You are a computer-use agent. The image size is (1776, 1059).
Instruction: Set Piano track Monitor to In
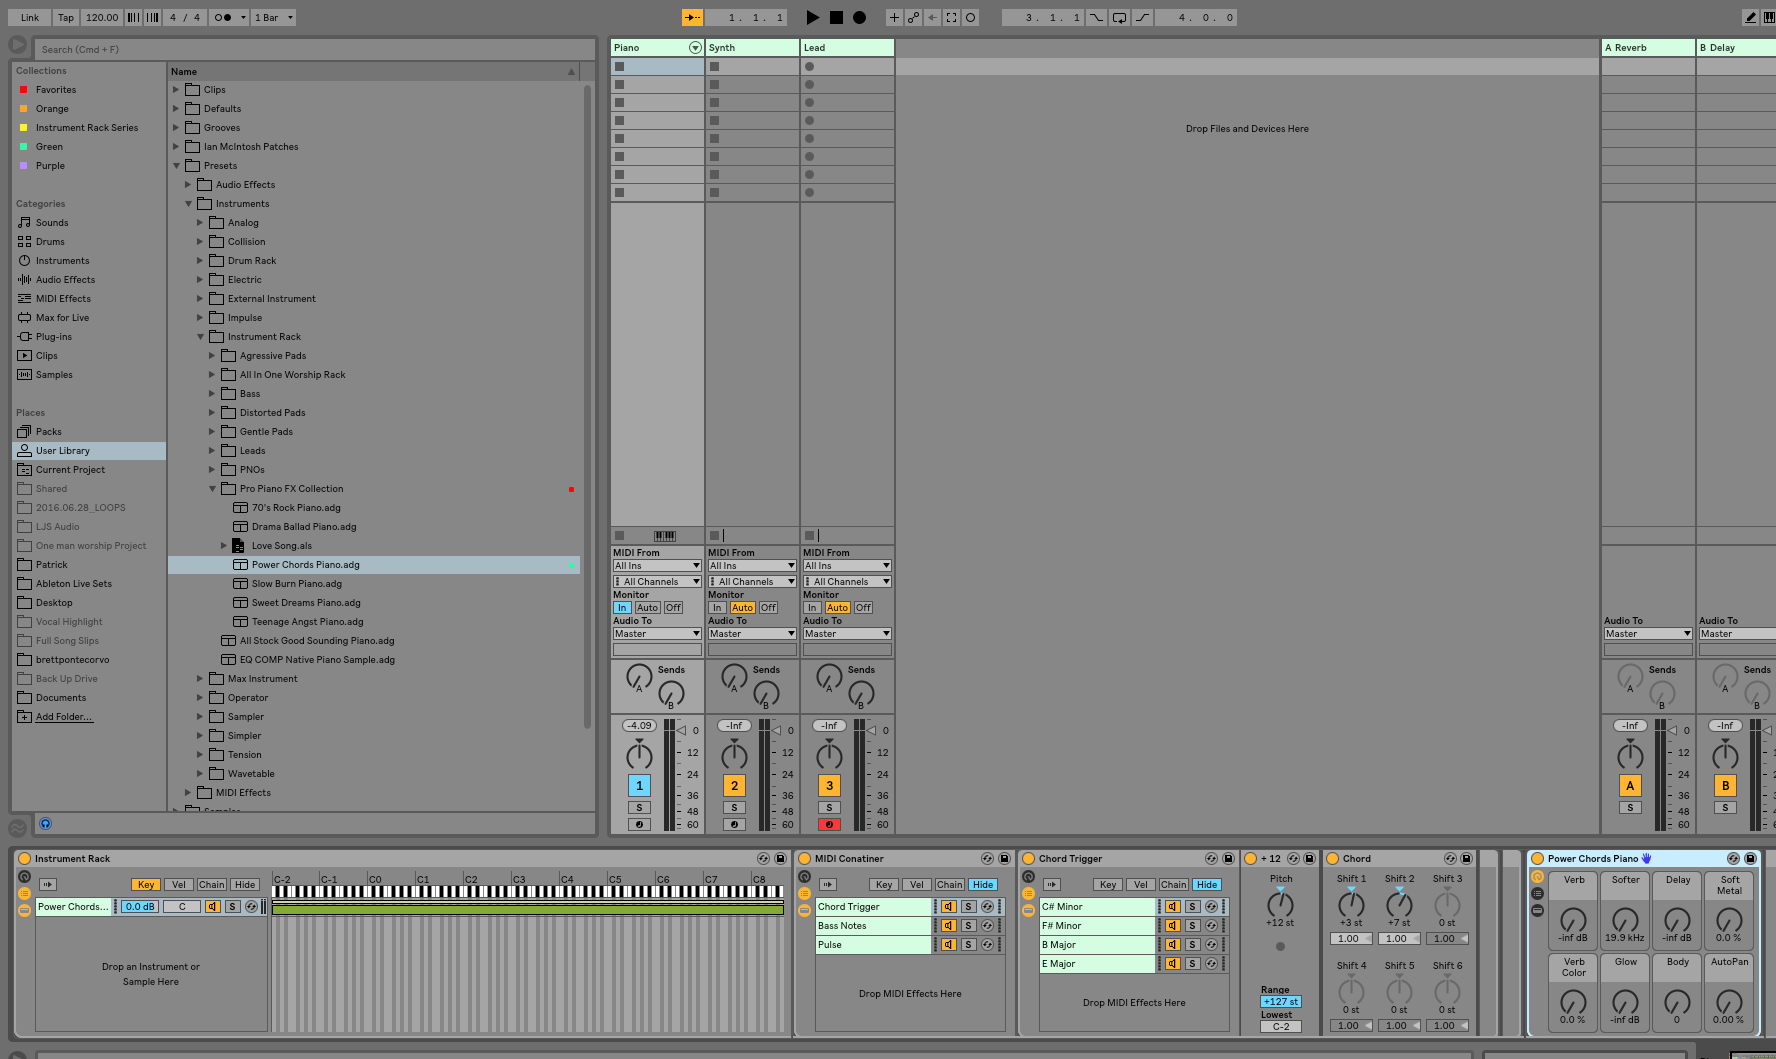click(x=622, y=608)
